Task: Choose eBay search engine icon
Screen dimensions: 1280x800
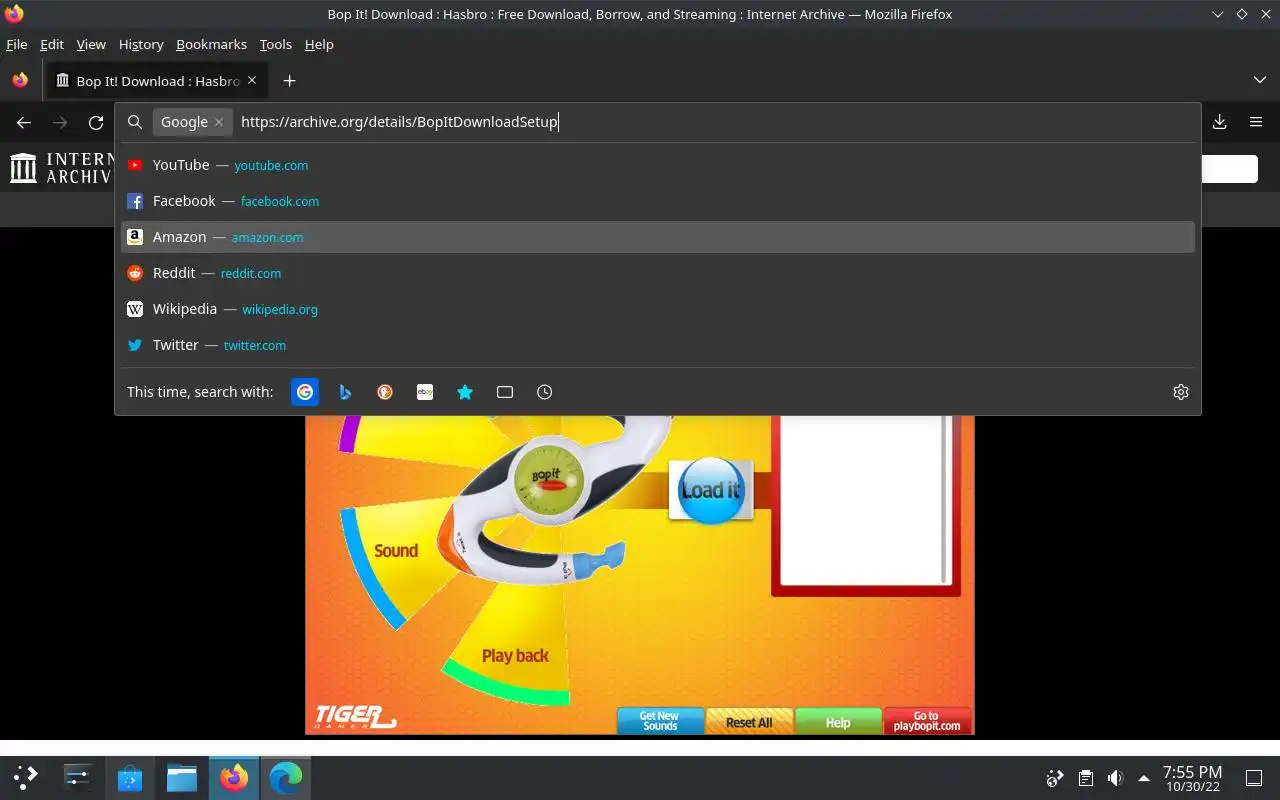Action: click(x=425, y=392)
